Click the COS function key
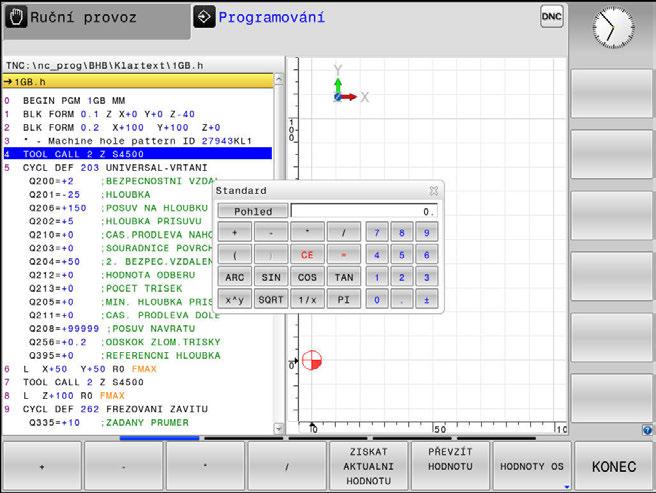This screenshot has width=656, height=493. click(307, 277)
